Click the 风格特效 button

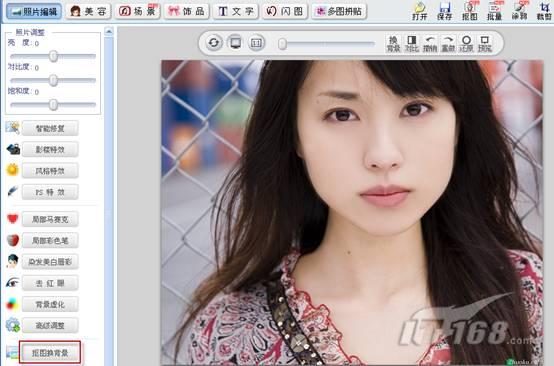tap(50, 171)
